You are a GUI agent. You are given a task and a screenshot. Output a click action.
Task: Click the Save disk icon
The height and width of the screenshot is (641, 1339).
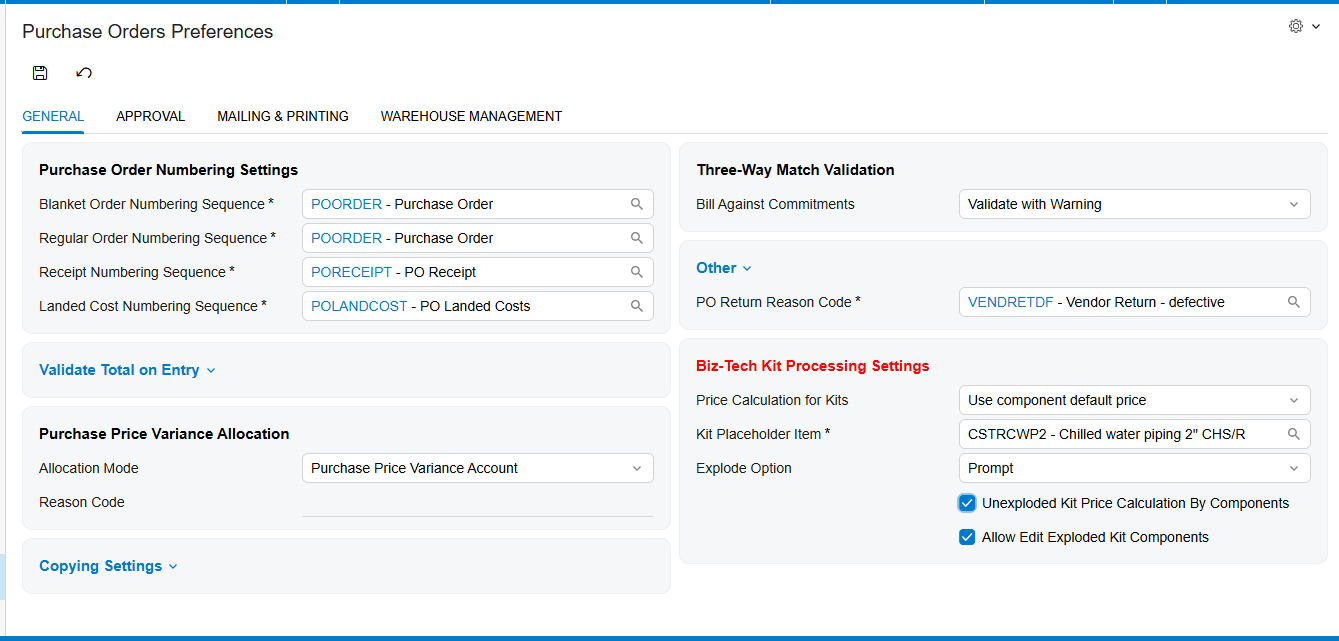point(40,73)
